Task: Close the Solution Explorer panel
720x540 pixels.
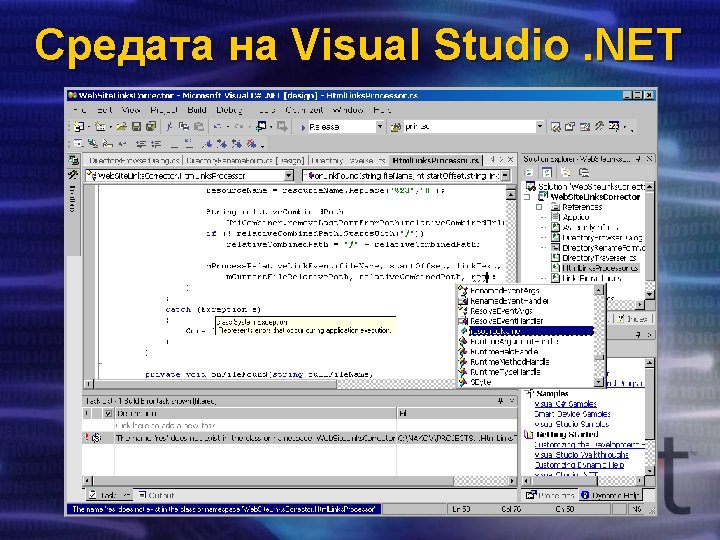Action: [650, 159]
